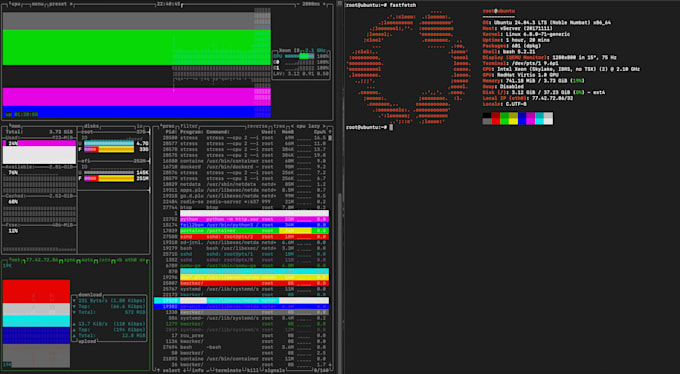Click the cpu lazy sorting label
Viewport: 680px width, 374px height.
[308, 126]
